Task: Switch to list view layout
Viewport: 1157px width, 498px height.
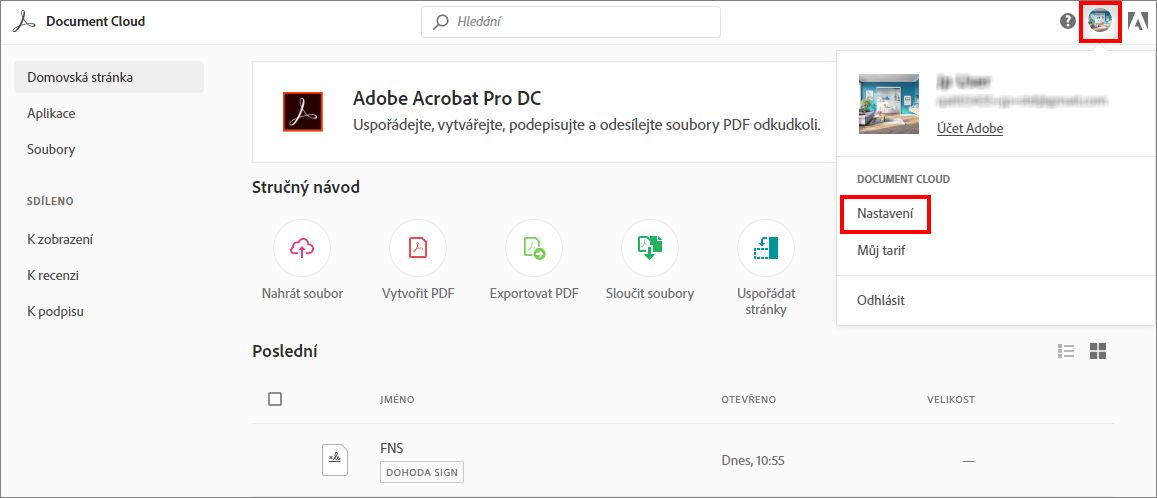Action: point(1066,351)
